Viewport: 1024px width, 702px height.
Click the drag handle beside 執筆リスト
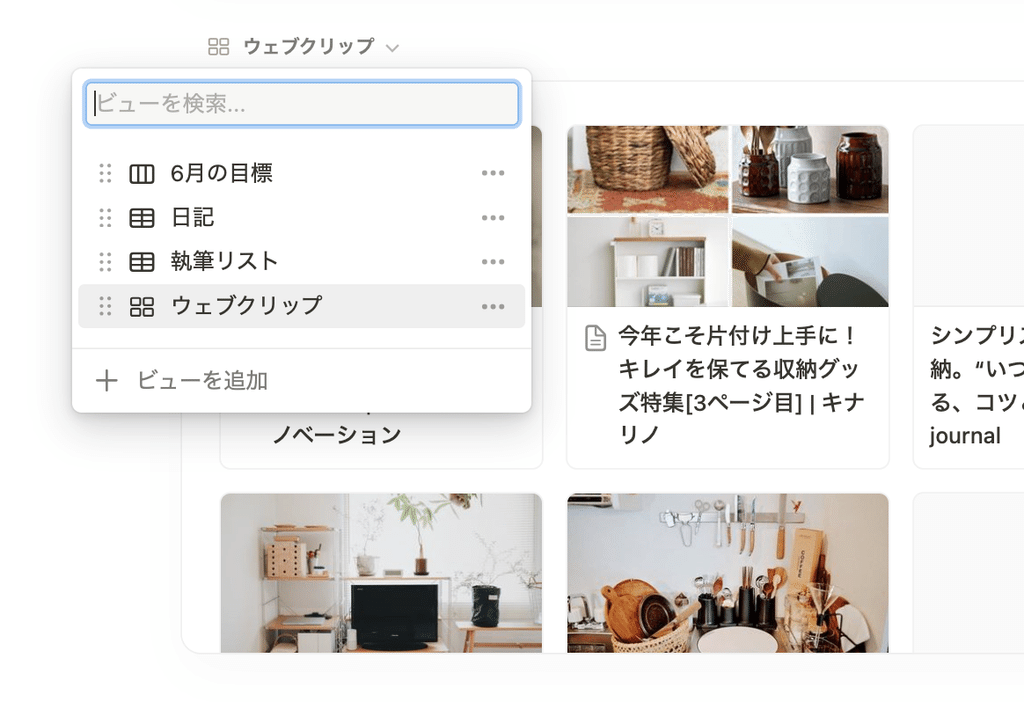105,262
